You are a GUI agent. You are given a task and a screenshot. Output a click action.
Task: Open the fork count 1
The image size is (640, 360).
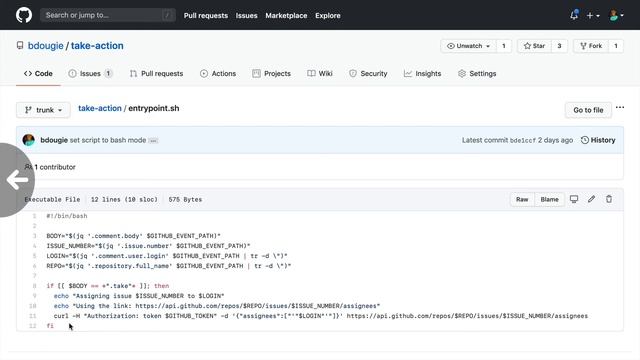(x=616, y=46)
